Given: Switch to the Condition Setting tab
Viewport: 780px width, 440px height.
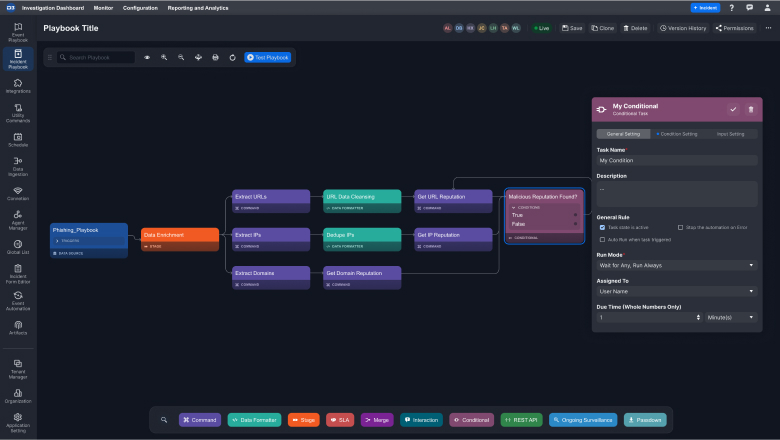Looking at the screenshot, I should (x=677, y=134).
